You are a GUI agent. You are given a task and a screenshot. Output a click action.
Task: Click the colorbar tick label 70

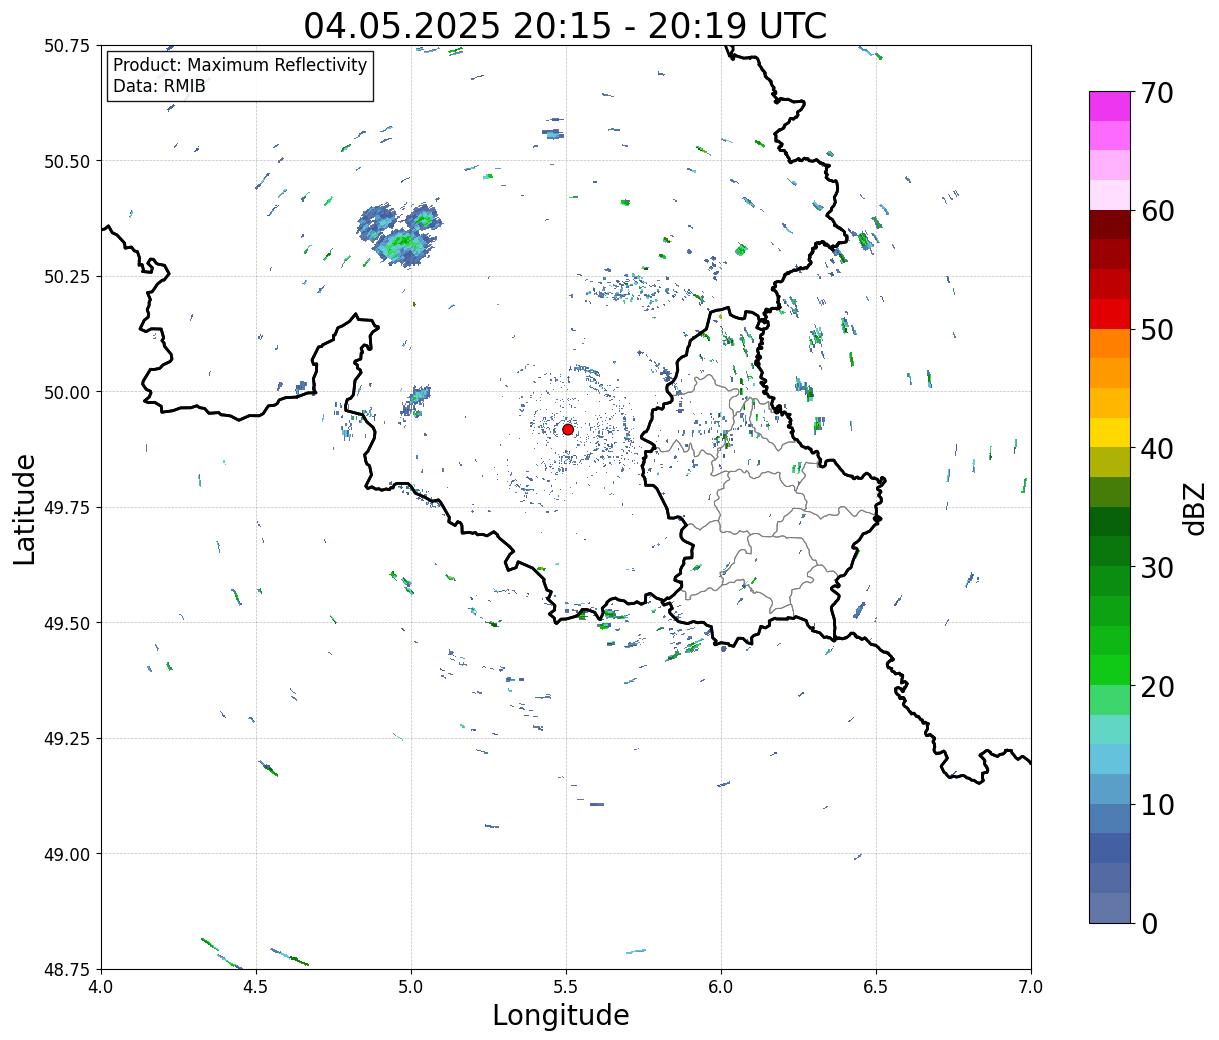[x=1156, y=93]
